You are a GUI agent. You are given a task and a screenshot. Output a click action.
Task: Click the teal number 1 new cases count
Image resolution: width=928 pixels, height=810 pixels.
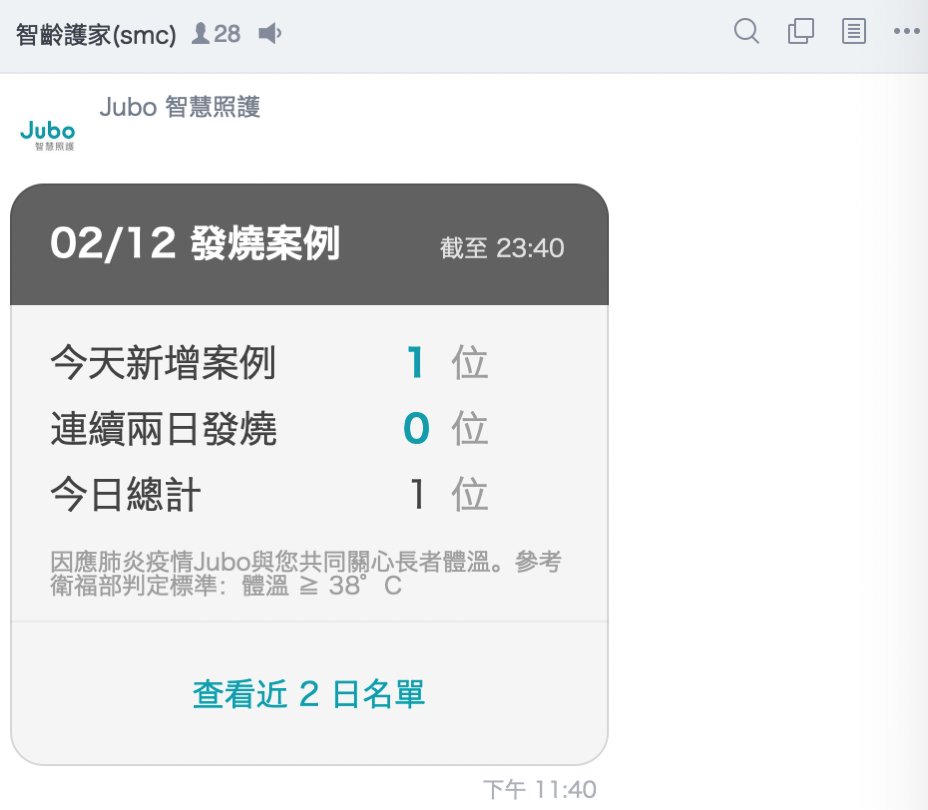pyautogui.click(x=415, y=362)
